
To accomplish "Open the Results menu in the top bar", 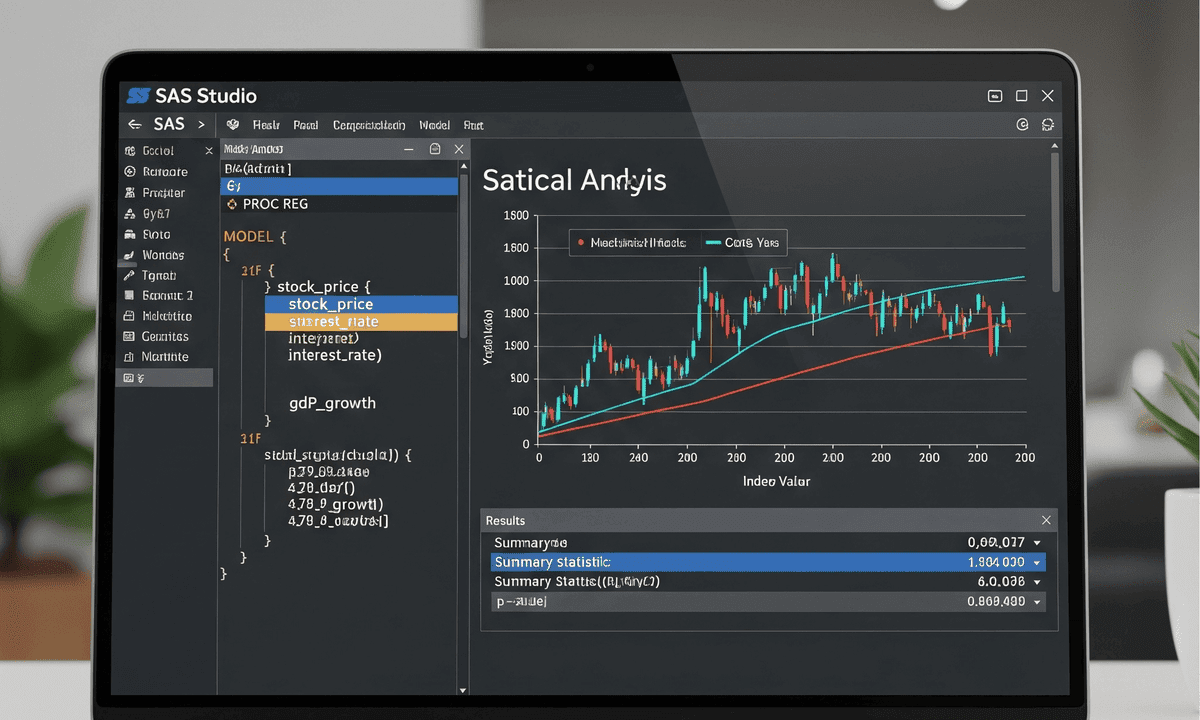I will pyautogui.click(x=264, y=124).
